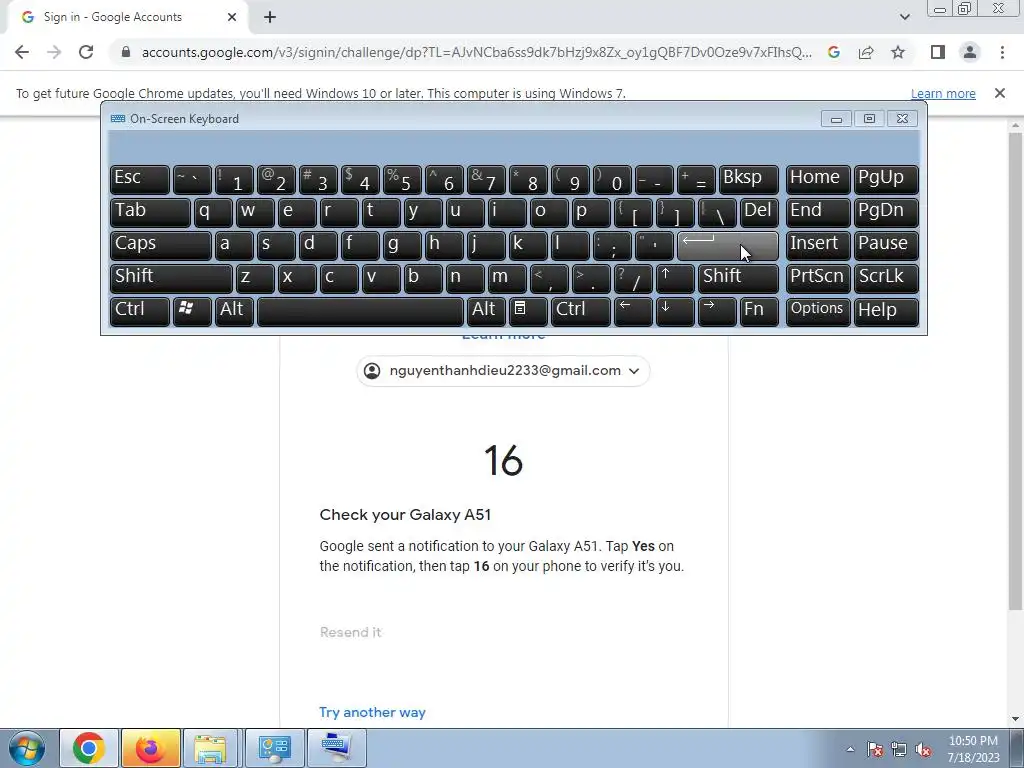Toggle the right Ctrl key
The height and width of the screenshot is (768, 1024).
coord(581,311)
